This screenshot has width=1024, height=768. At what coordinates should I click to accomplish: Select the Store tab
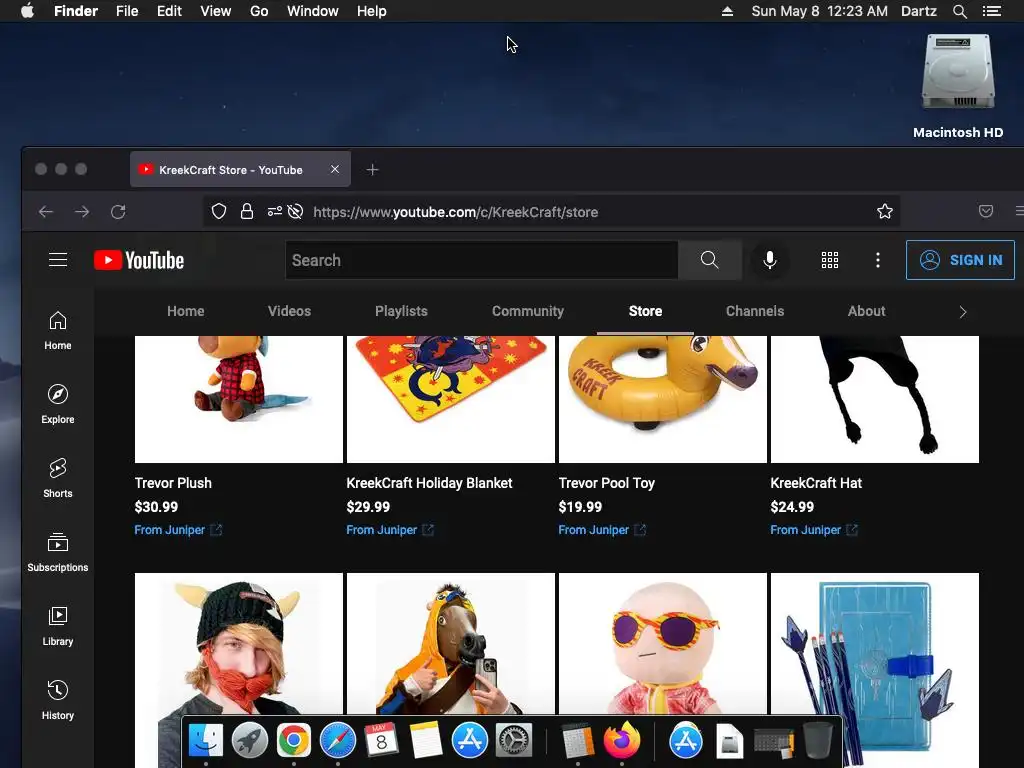click(x=645, y=312)
